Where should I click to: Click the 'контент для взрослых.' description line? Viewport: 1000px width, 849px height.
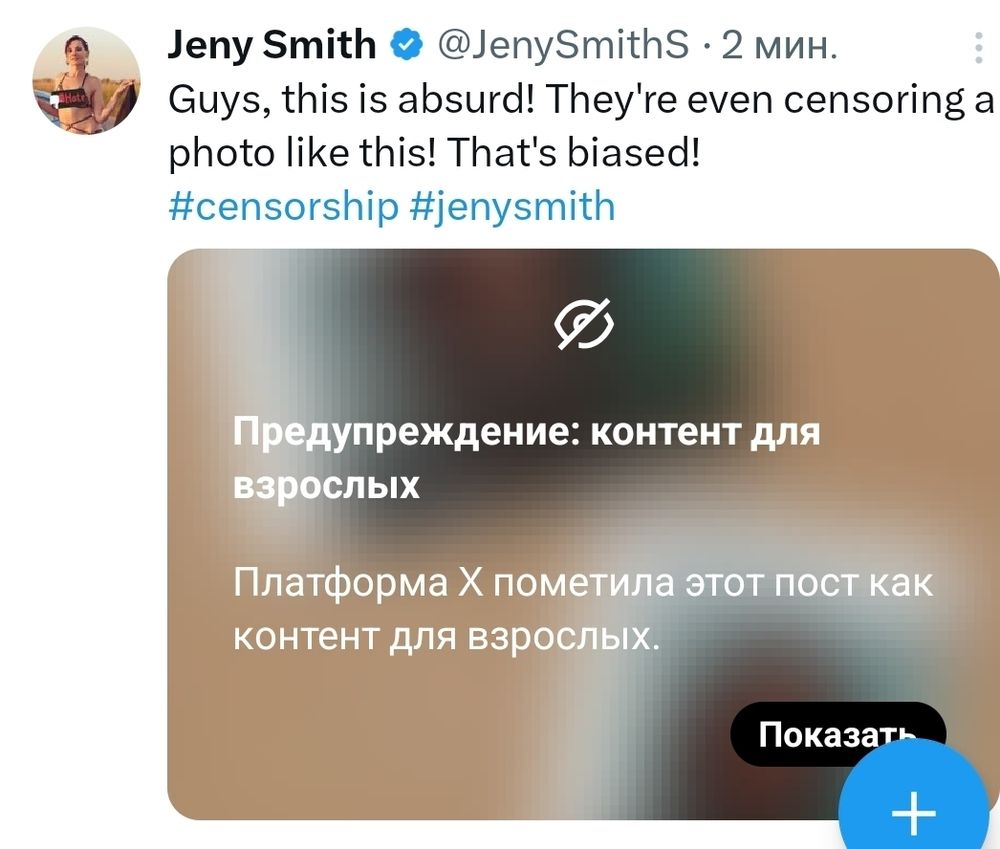click(x=446, y=636)
